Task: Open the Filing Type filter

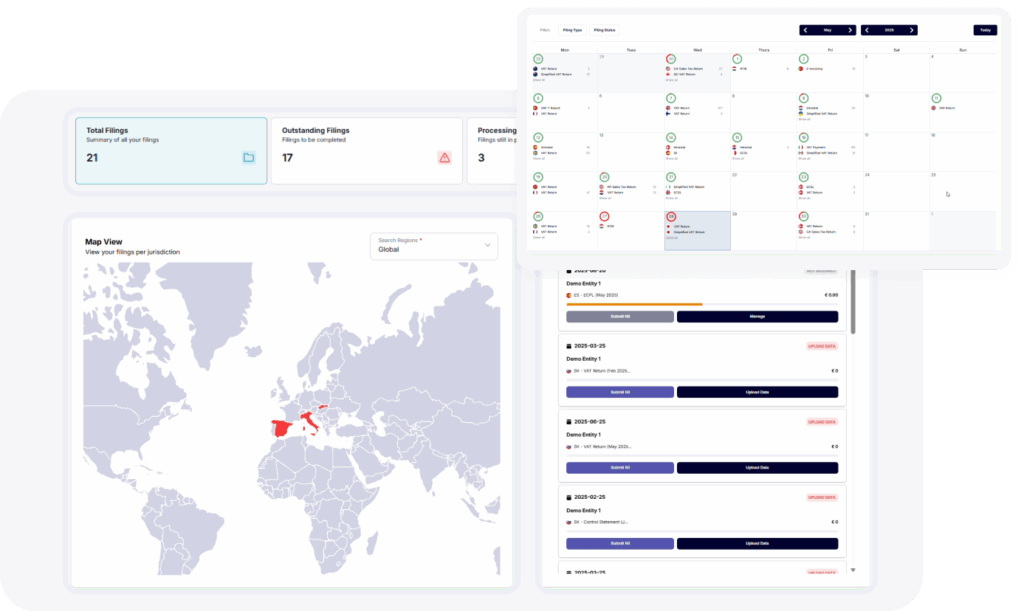Action: click(x=572, y=30)
